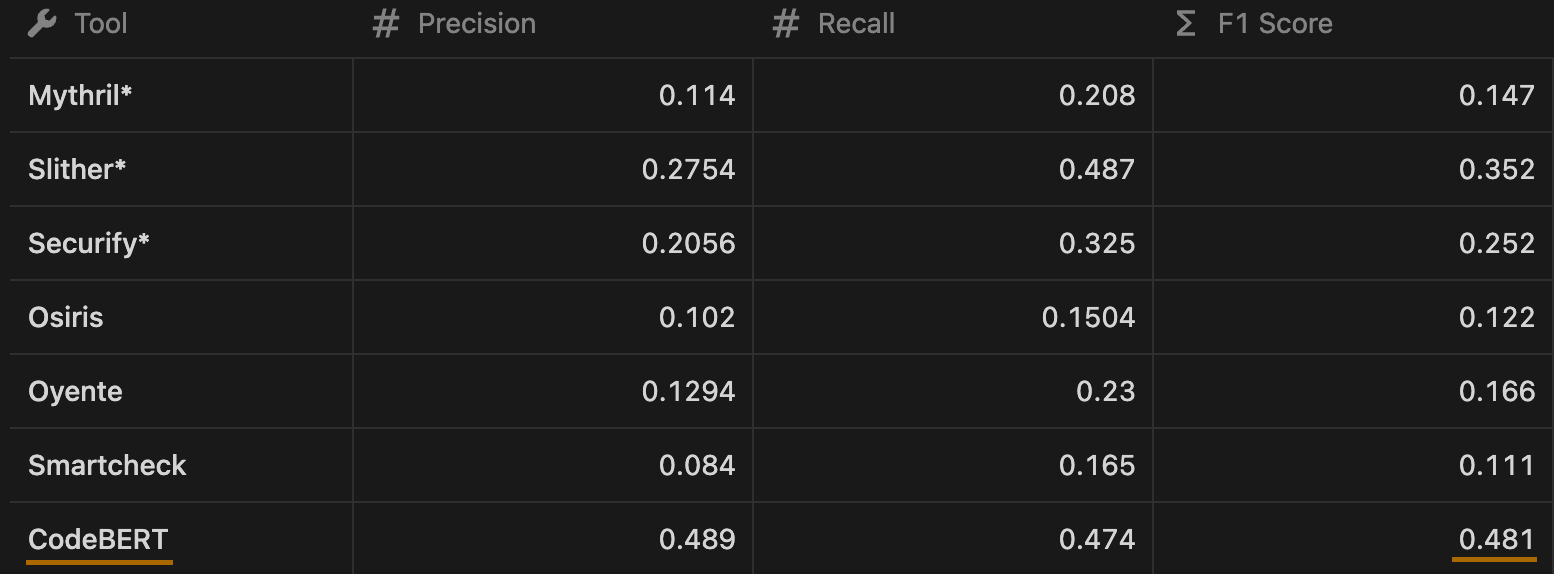Select the Slither* tool cell
Screen dimensions: 1554x574
coord(181,169)
